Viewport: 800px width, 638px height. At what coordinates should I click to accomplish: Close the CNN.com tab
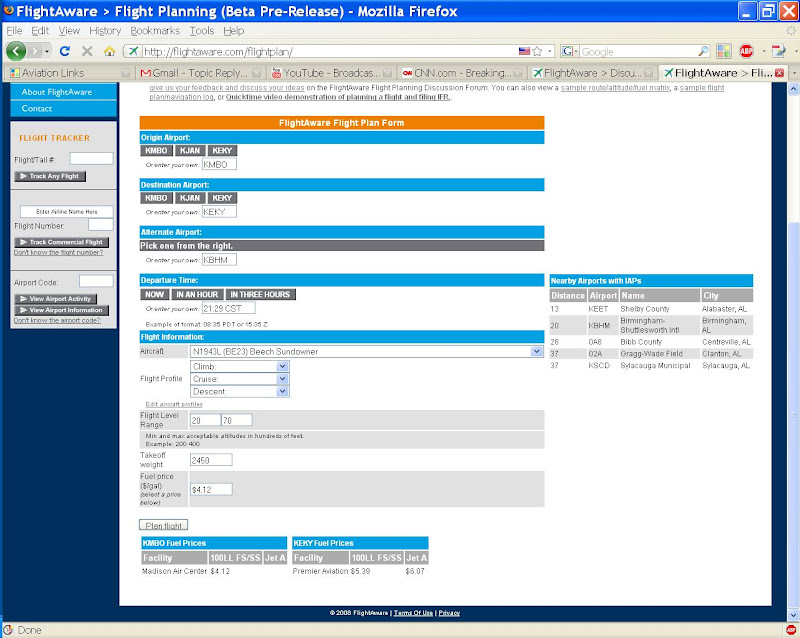tap(517, 73)
